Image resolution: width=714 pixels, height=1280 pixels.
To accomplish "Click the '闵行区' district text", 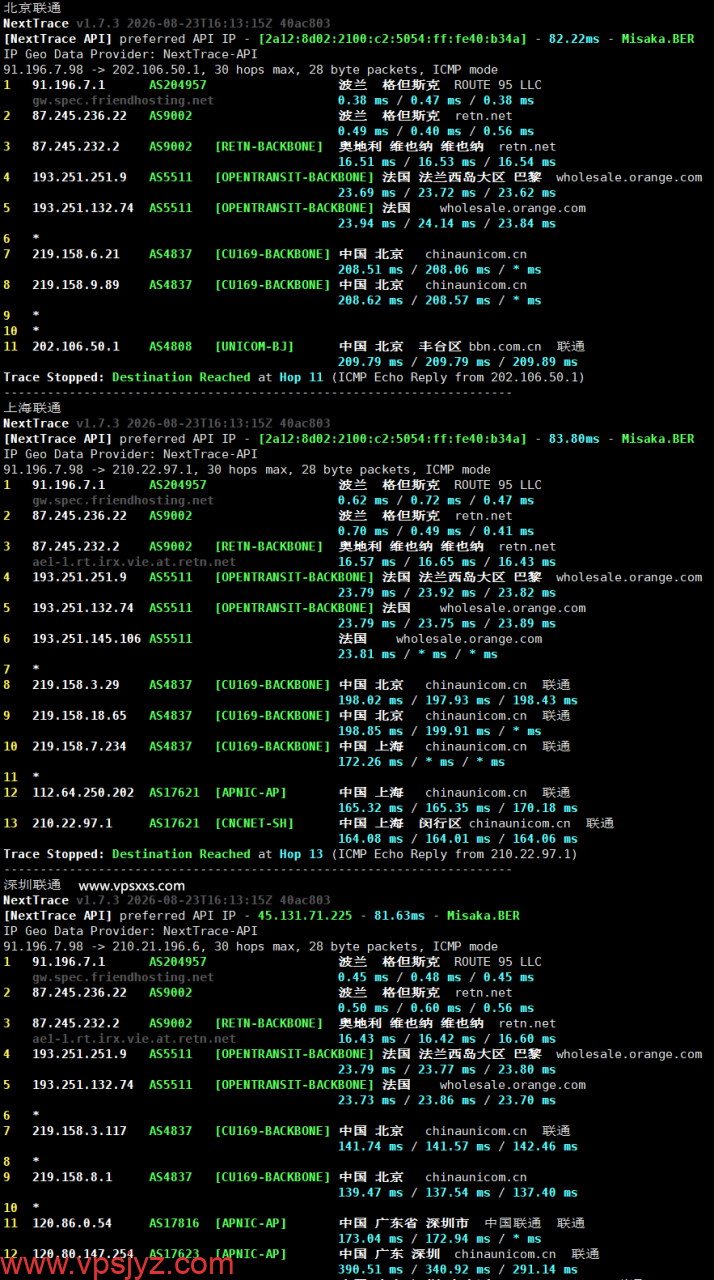I will 440,824.
